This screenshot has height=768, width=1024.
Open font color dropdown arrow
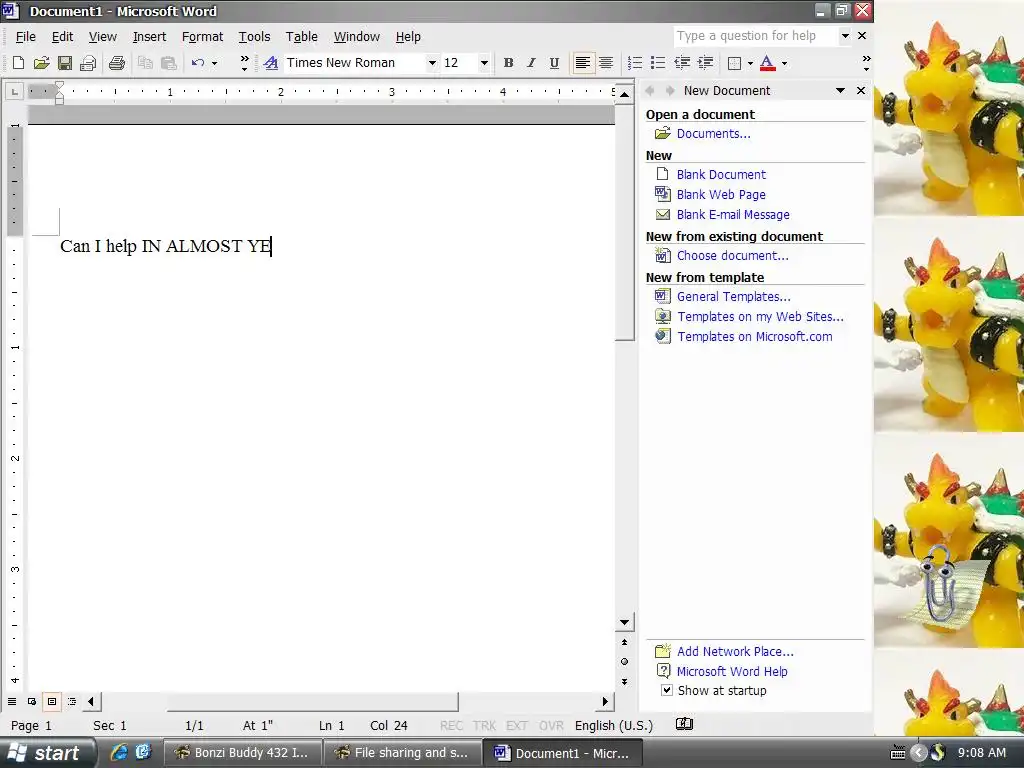point(784,63)
